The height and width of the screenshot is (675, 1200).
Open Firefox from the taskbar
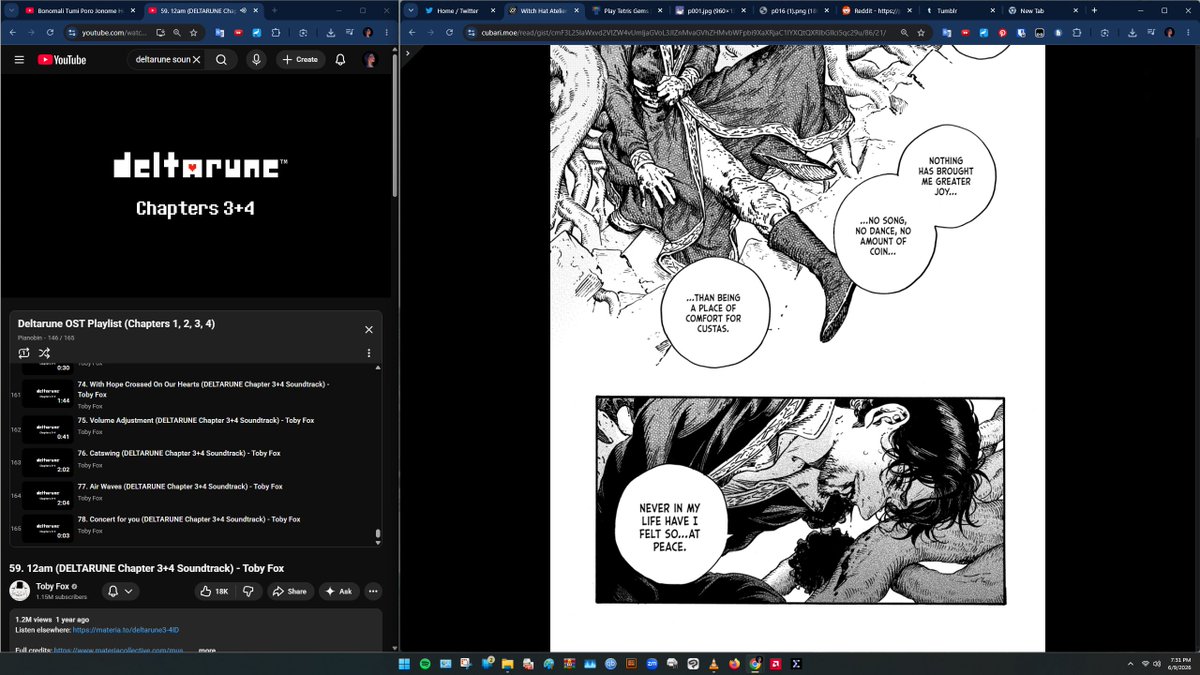pyautogui.click(x=735, y=664)
